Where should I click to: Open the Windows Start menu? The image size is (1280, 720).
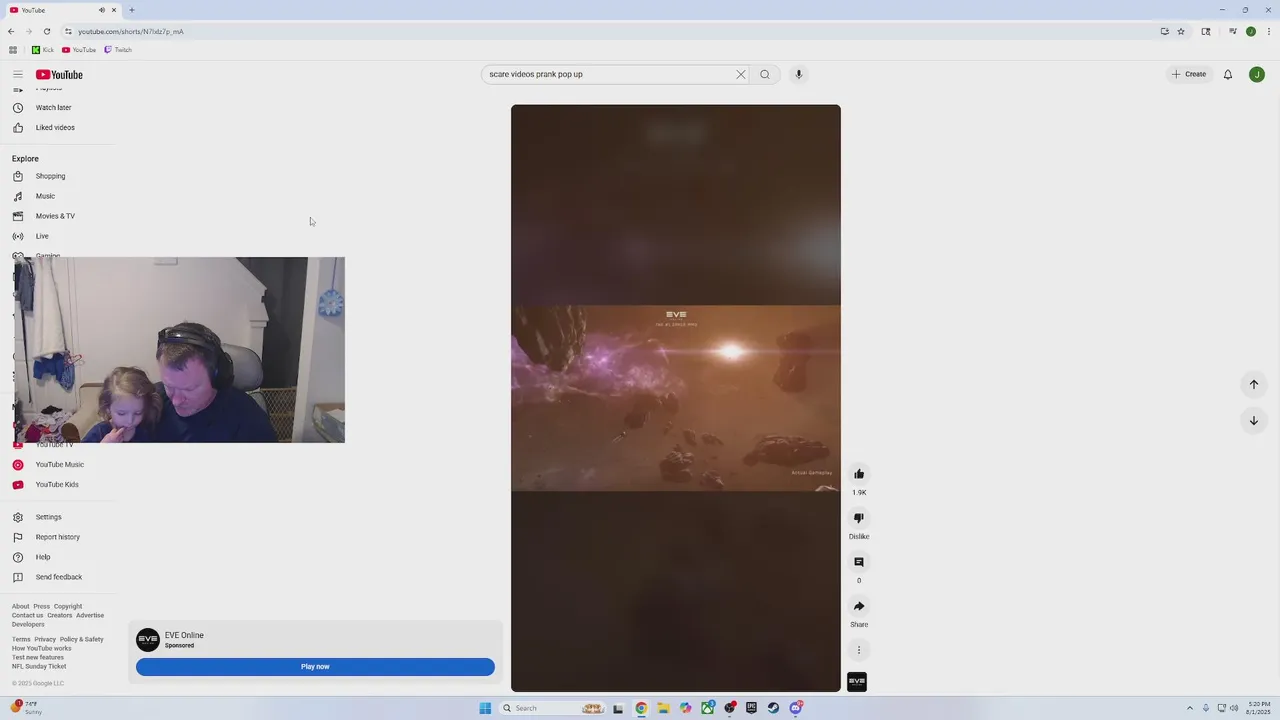(x=485, y=708)
